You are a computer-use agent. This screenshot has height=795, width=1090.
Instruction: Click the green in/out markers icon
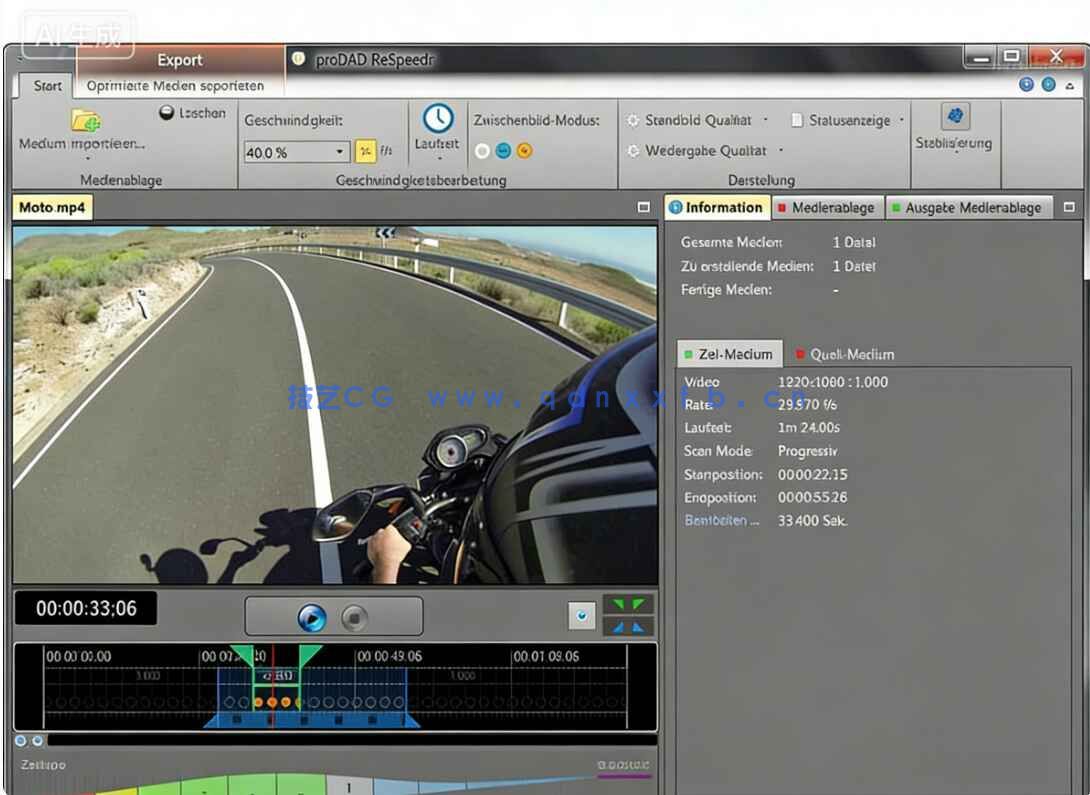coord(628,604)
